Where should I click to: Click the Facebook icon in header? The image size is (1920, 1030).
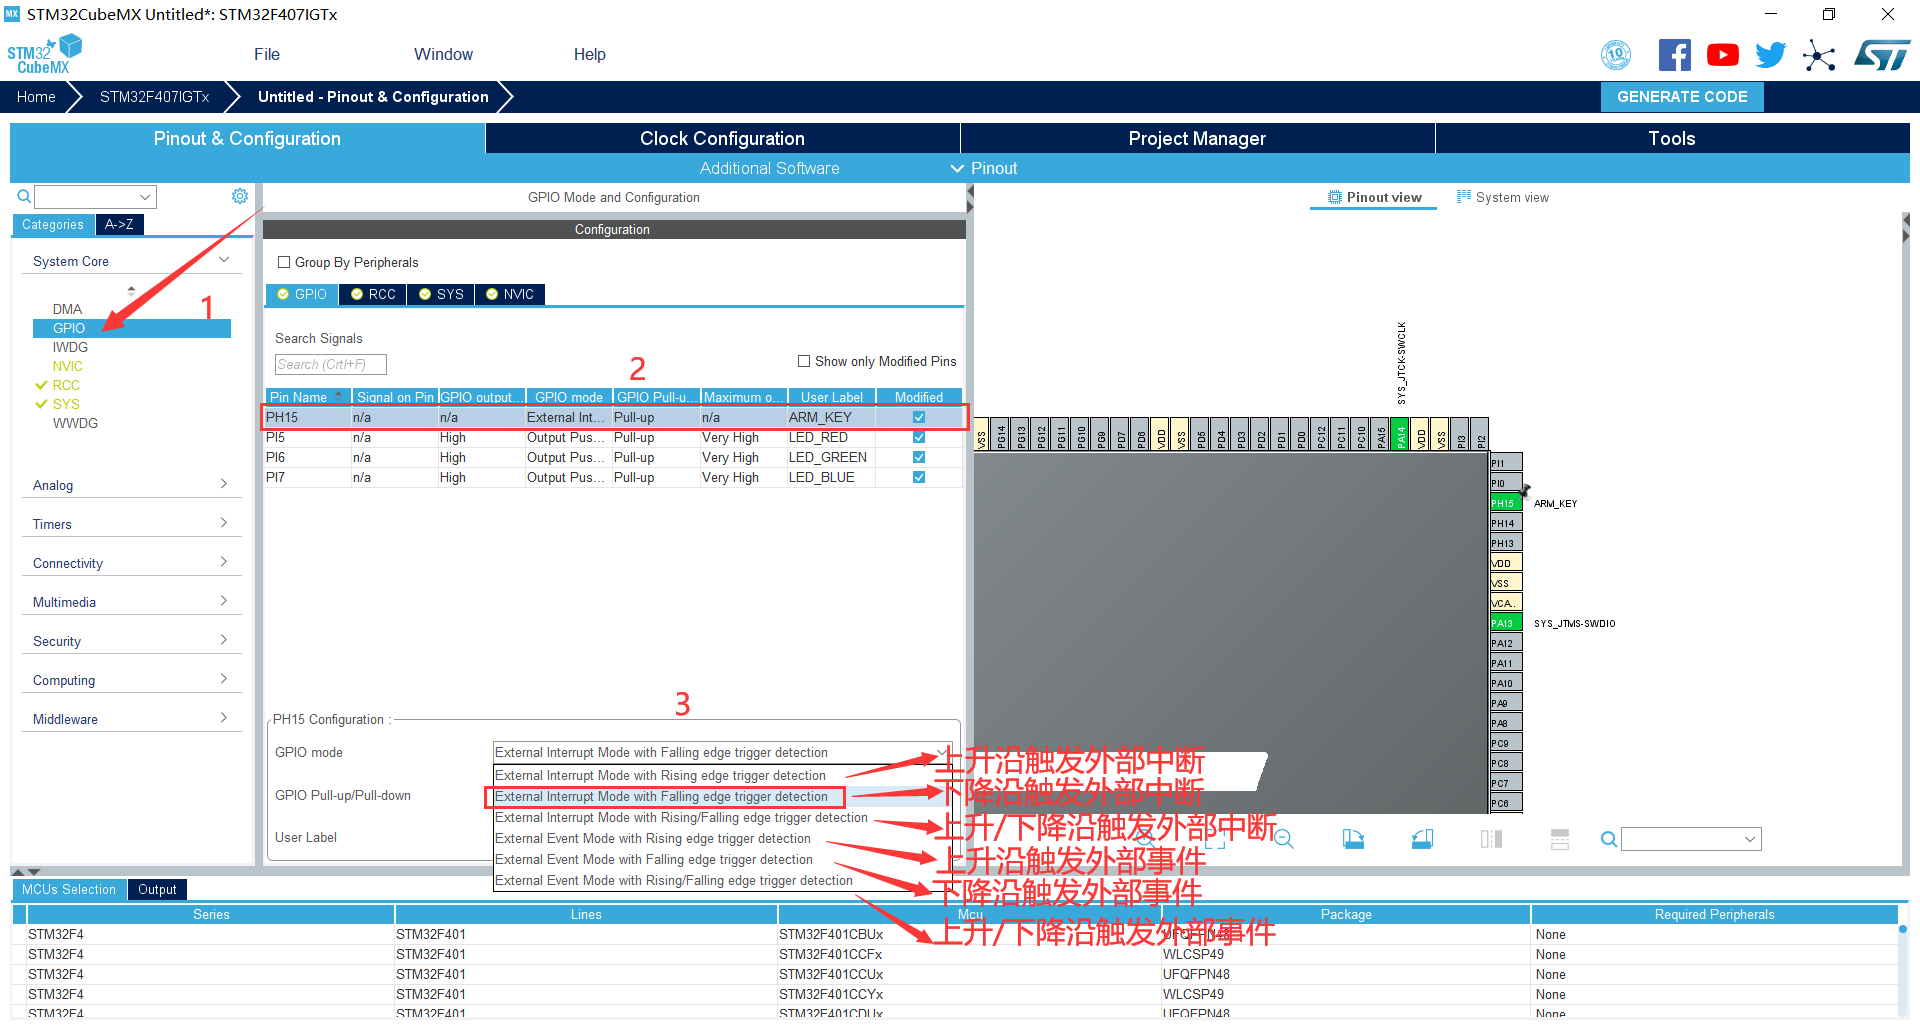click(1674, 55)
